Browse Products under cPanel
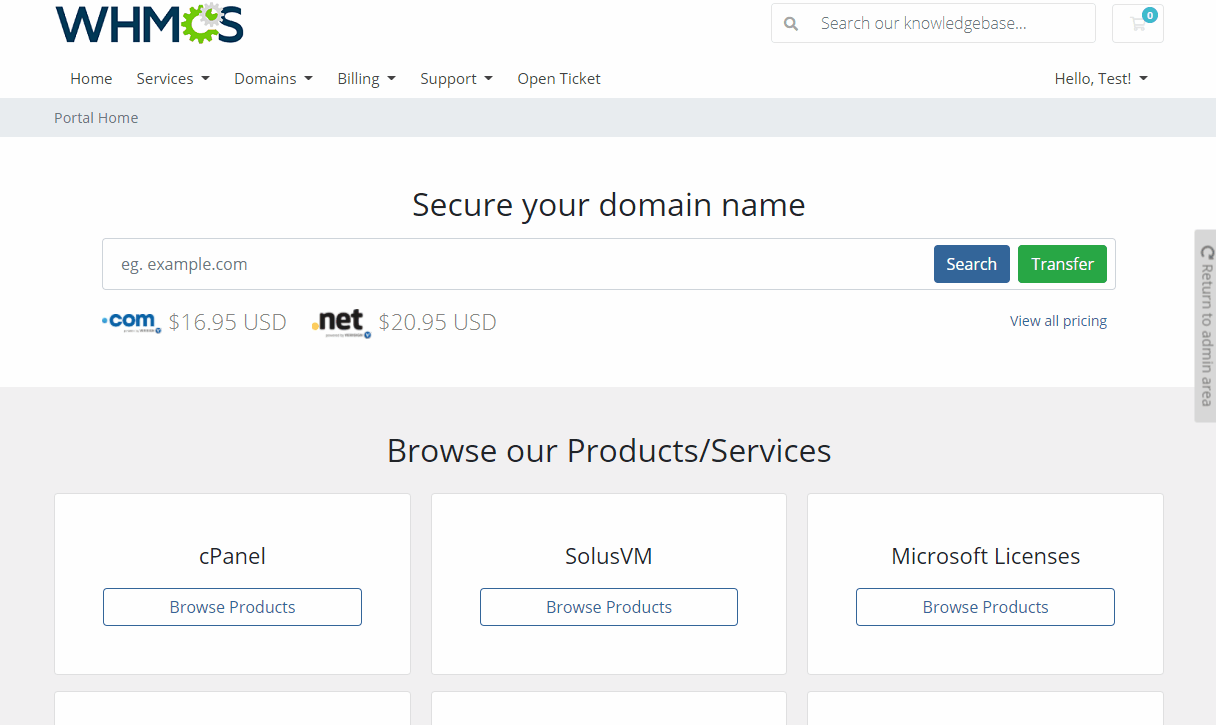 (x=232, y=607)
